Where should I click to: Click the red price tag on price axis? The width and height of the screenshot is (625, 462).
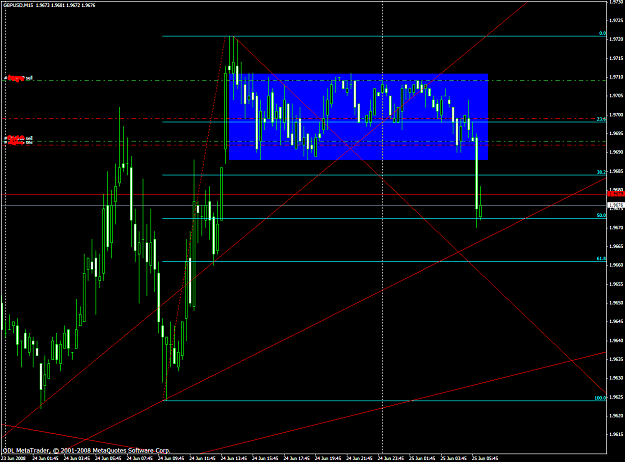pos(616,194)
